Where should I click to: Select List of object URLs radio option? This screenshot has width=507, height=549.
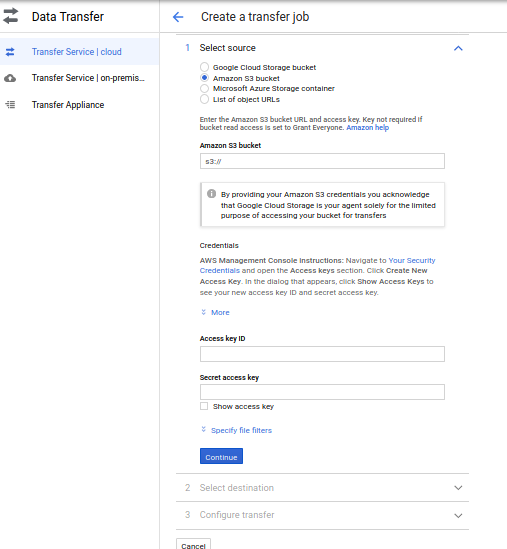point(204,99)
